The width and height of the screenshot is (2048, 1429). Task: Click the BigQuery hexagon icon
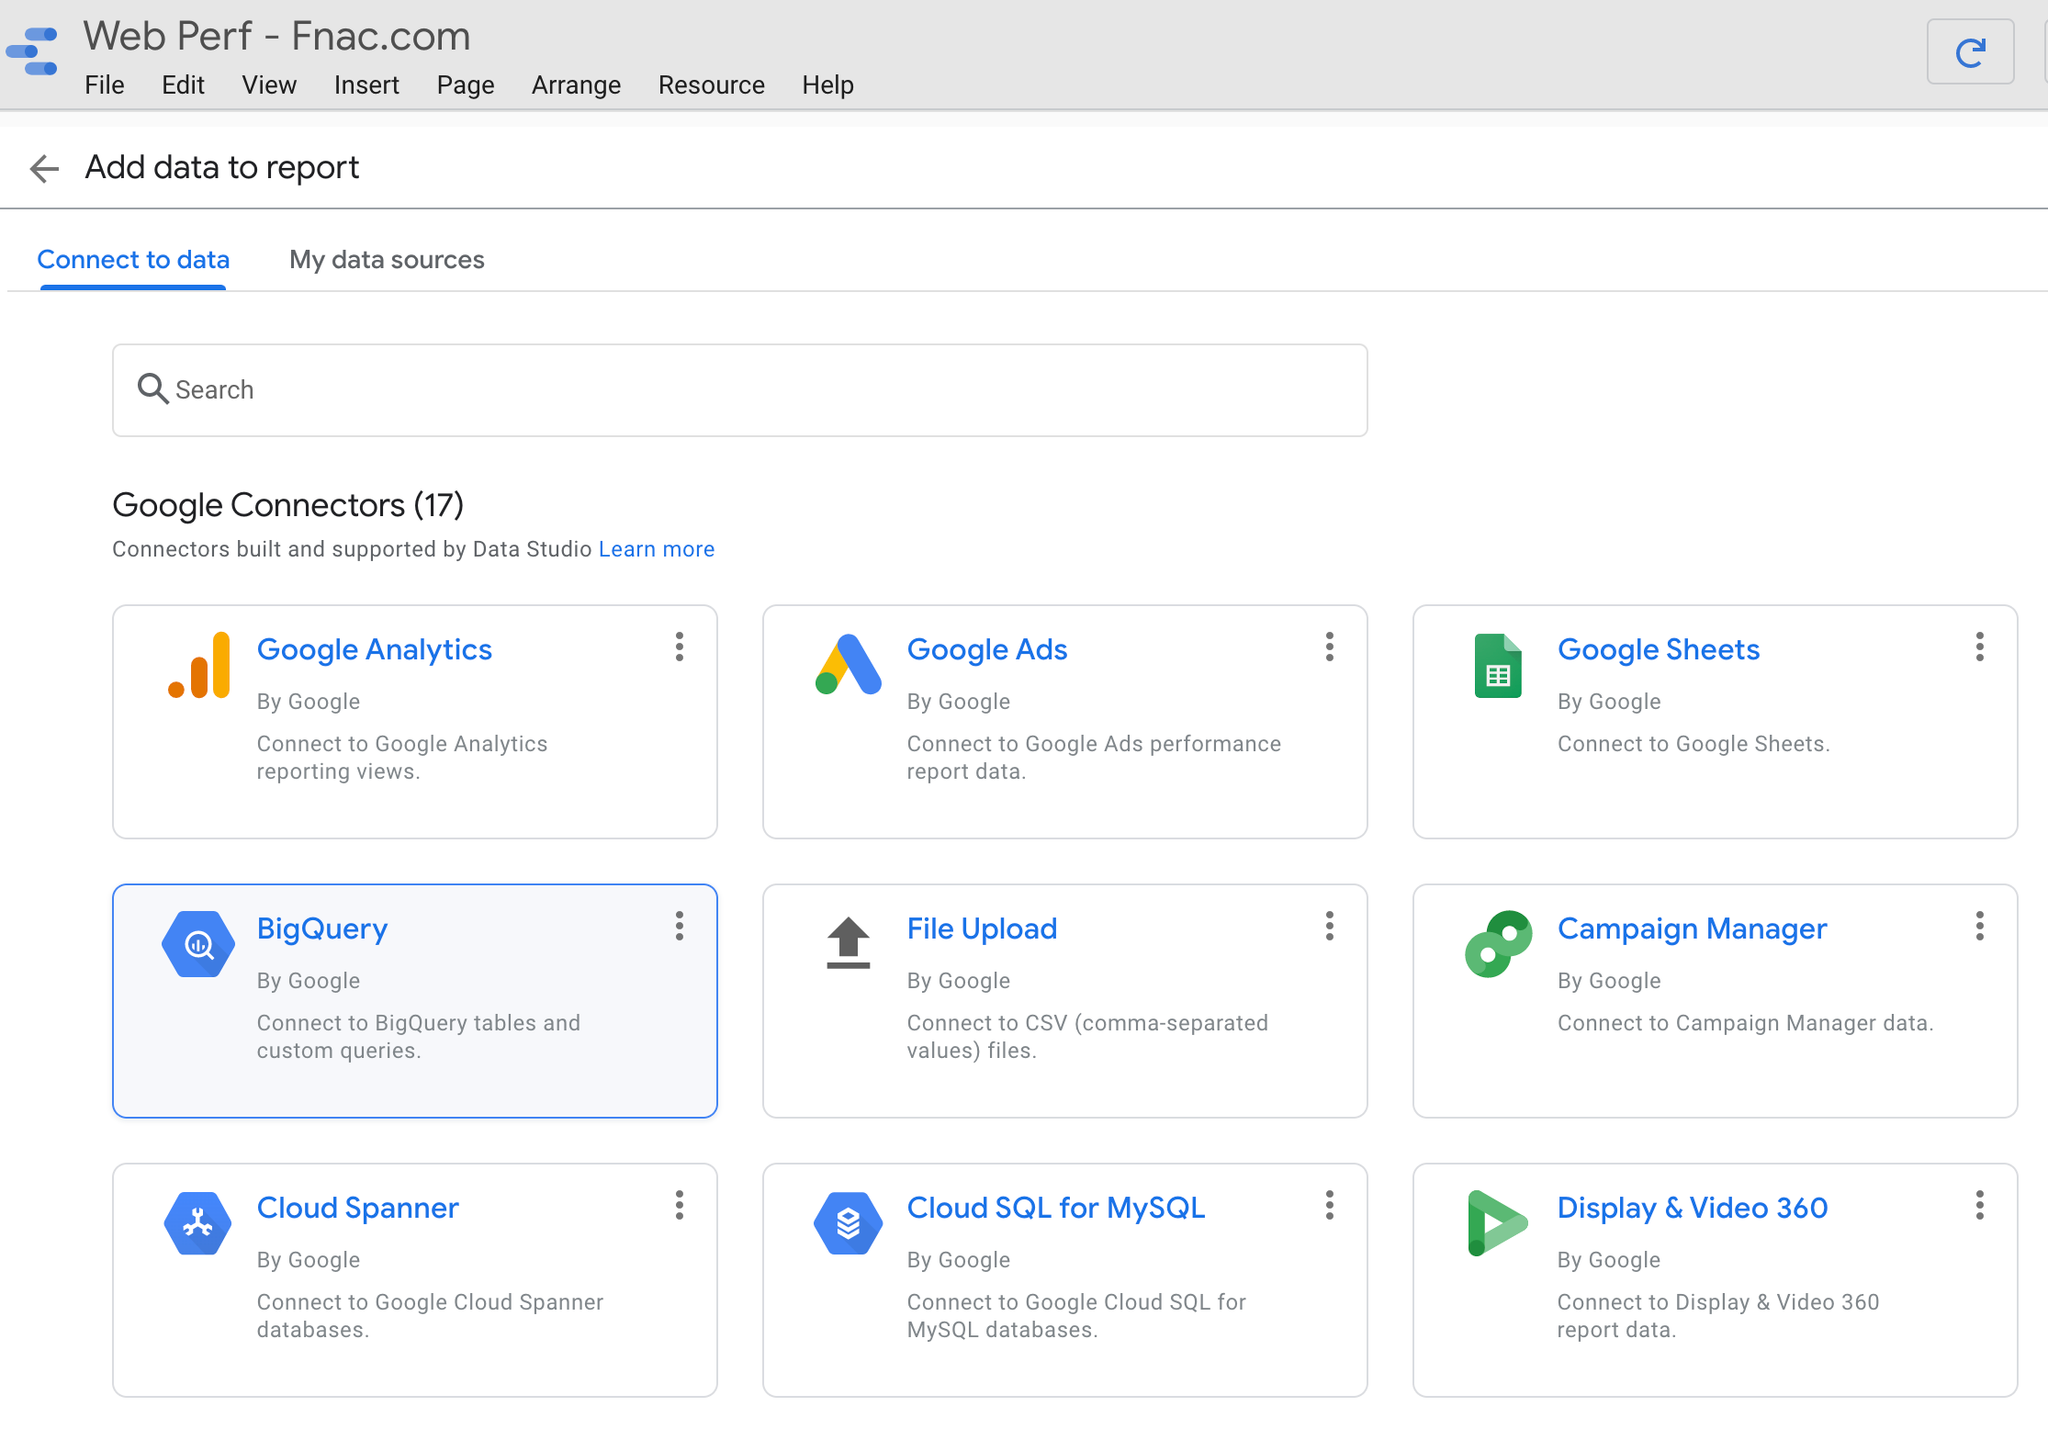click(x=198, y=944)
